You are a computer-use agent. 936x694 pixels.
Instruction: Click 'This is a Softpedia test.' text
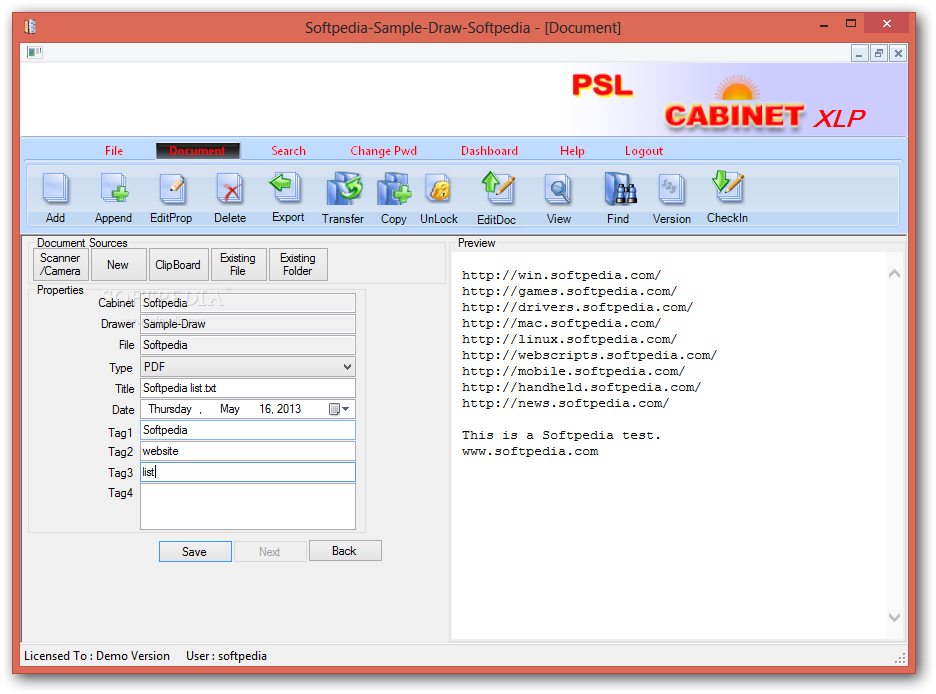(x=561, y=436)
